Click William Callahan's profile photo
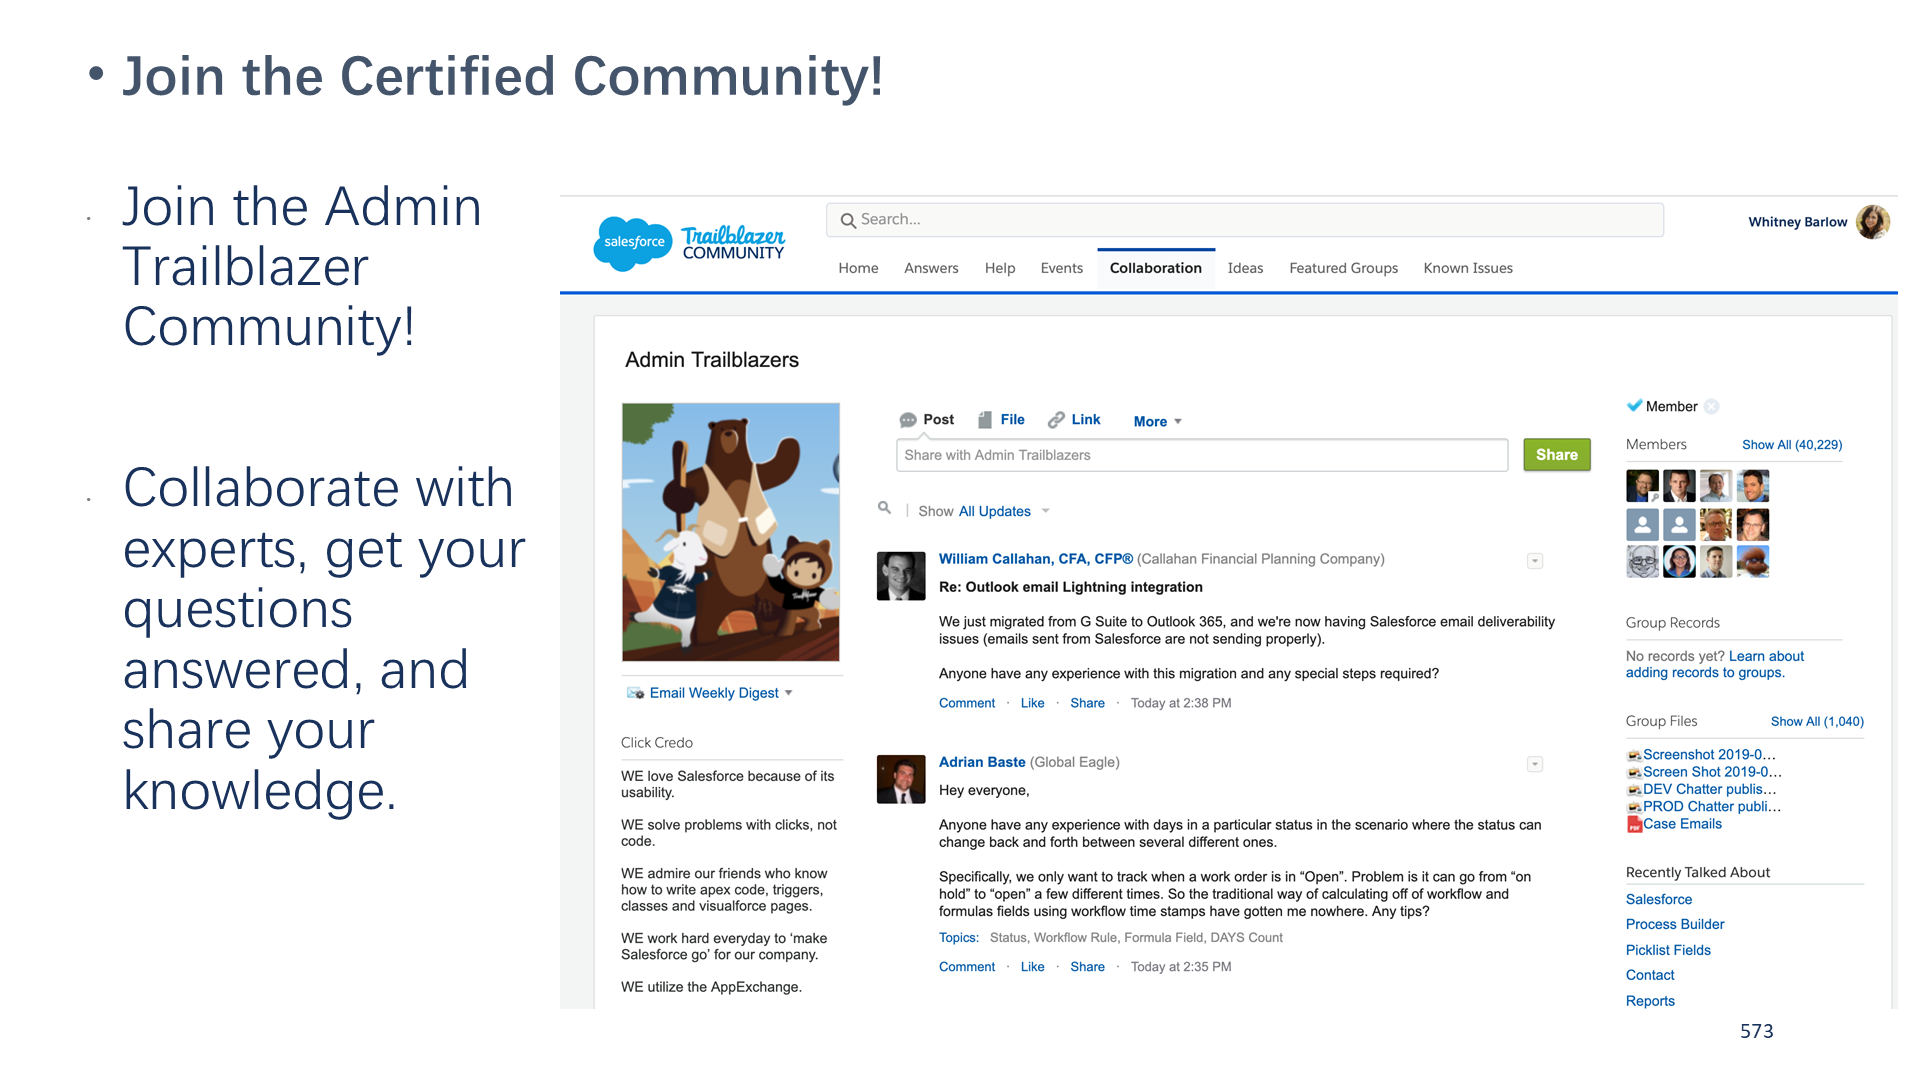Screen dimensions: 1920x1080 (x=901, y=576)
